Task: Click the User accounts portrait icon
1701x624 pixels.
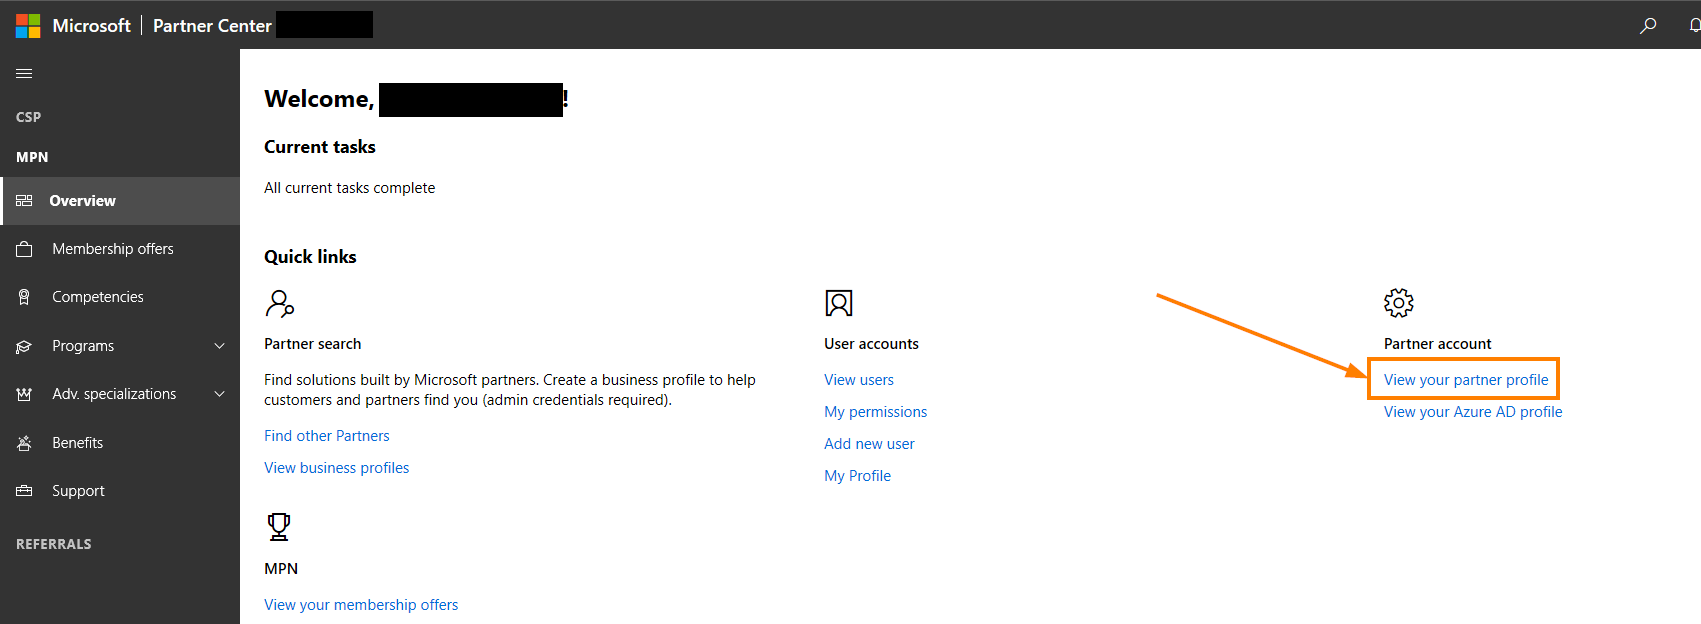Action: pos(839,303)
